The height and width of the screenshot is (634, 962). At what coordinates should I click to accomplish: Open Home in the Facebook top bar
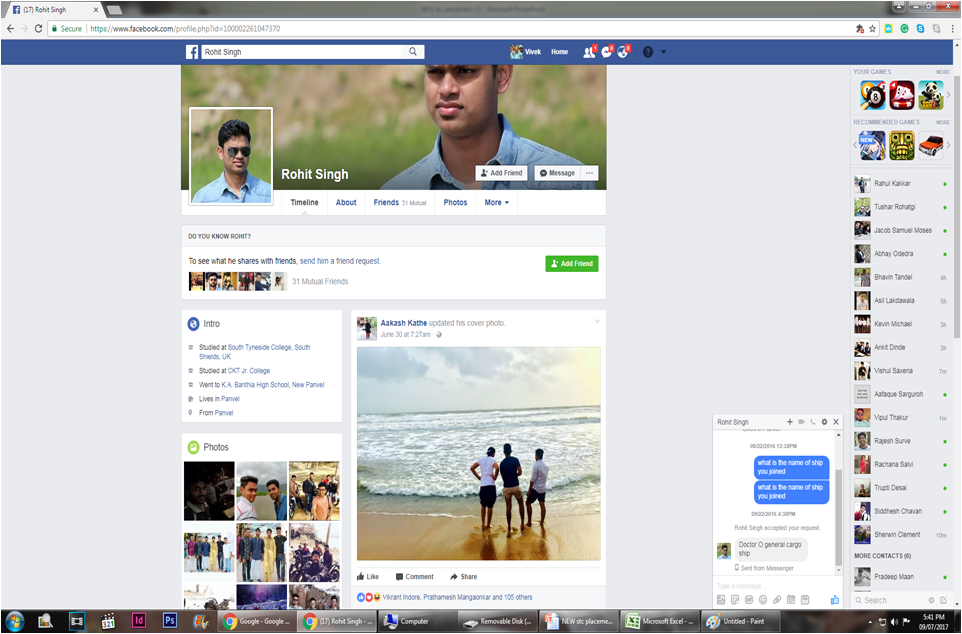pyautogui.click(x=559, y=52)
